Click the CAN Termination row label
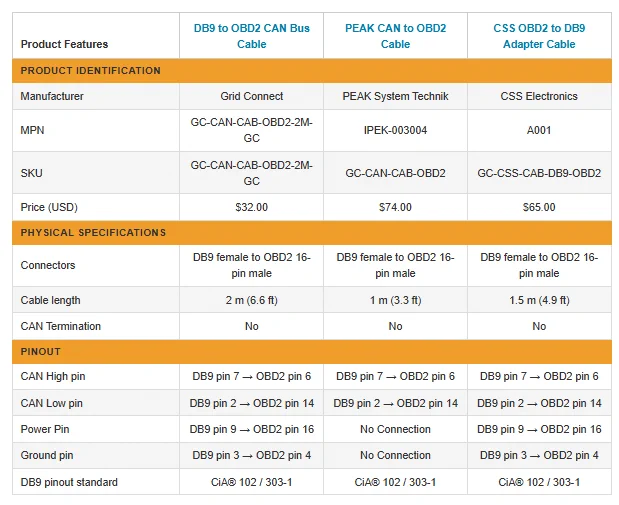 tap(60, 327)
